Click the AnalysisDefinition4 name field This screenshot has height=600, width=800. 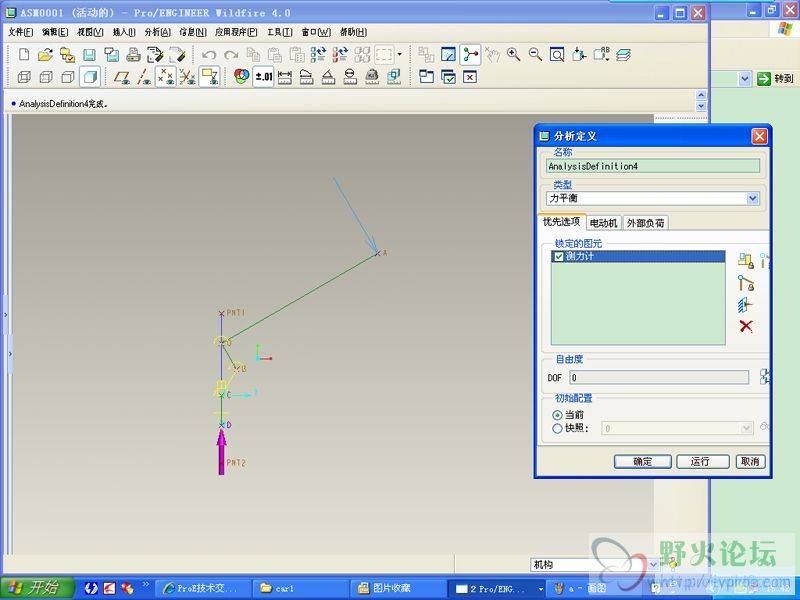[653, 166]
